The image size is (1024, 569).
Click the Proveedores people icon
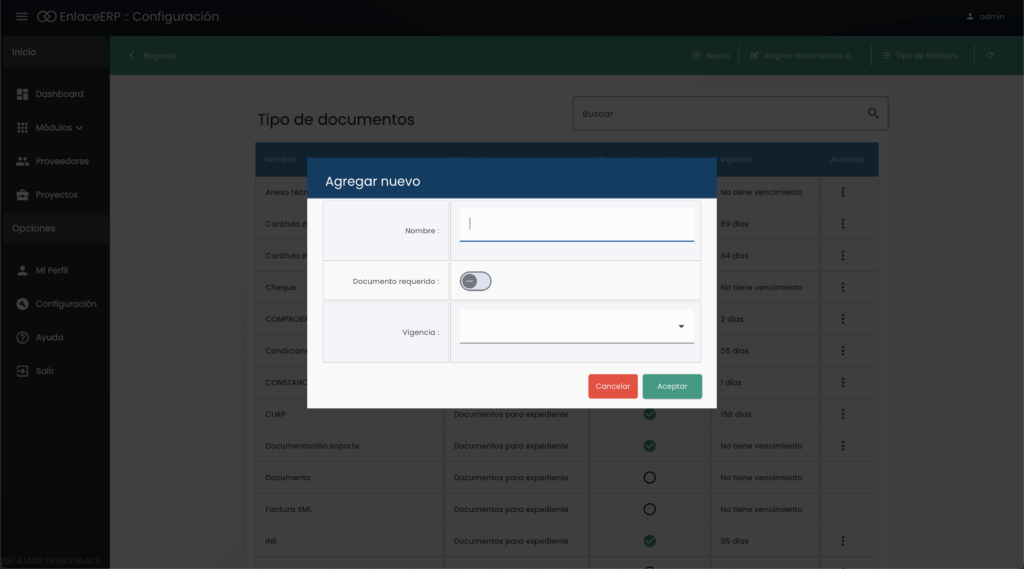(23, 161)
